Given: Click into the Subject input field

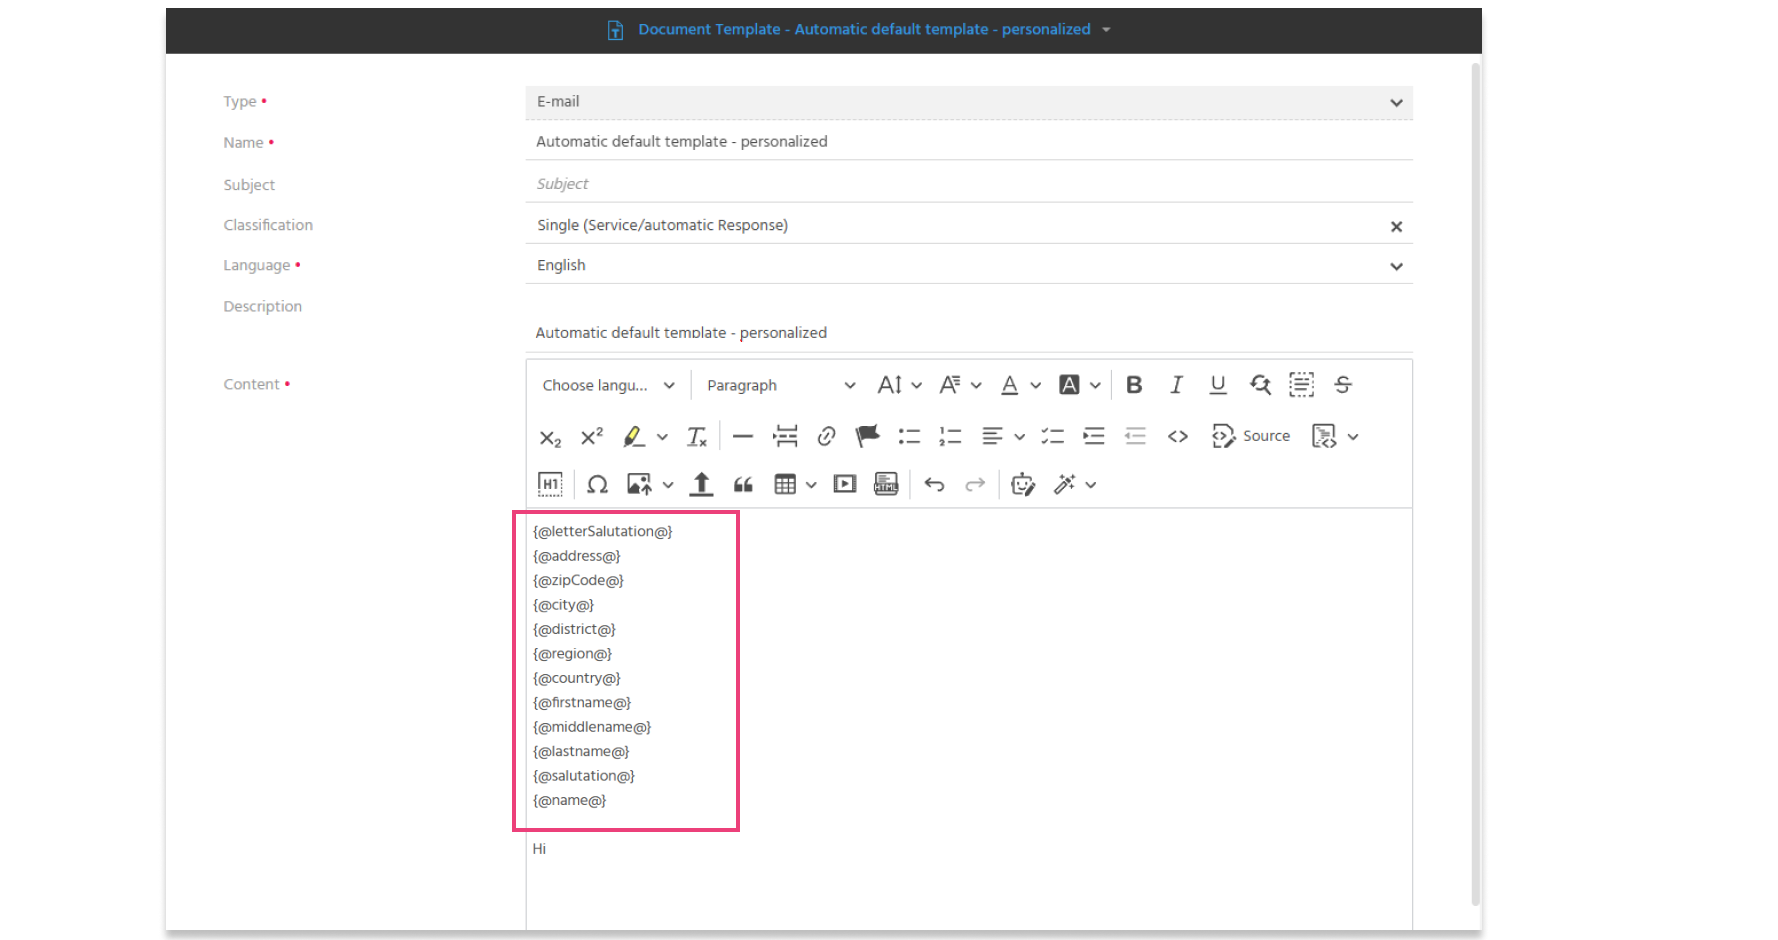Looking at the screenshot, I should [x=969, y=184].
